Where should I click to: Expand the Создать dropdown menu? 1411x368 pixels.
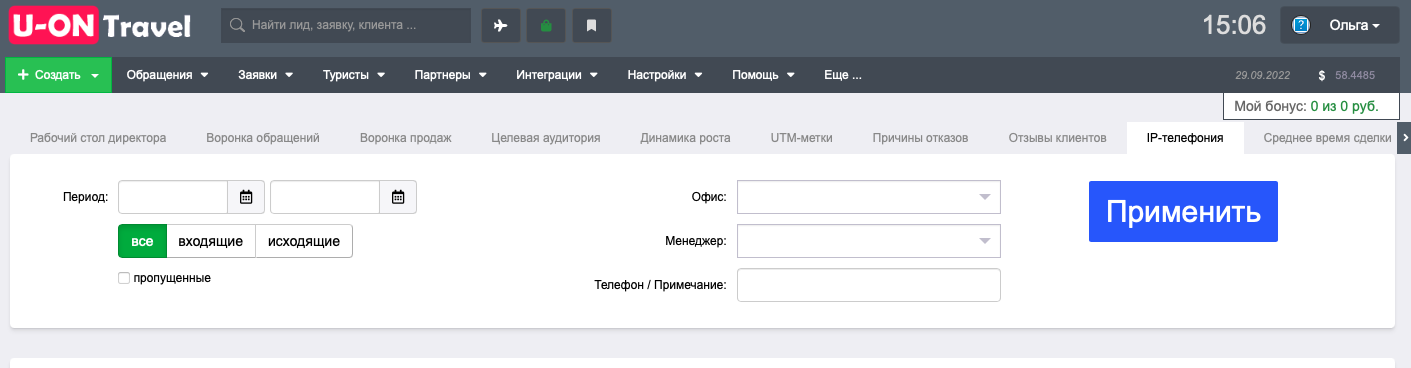click(x=58, y=75)
